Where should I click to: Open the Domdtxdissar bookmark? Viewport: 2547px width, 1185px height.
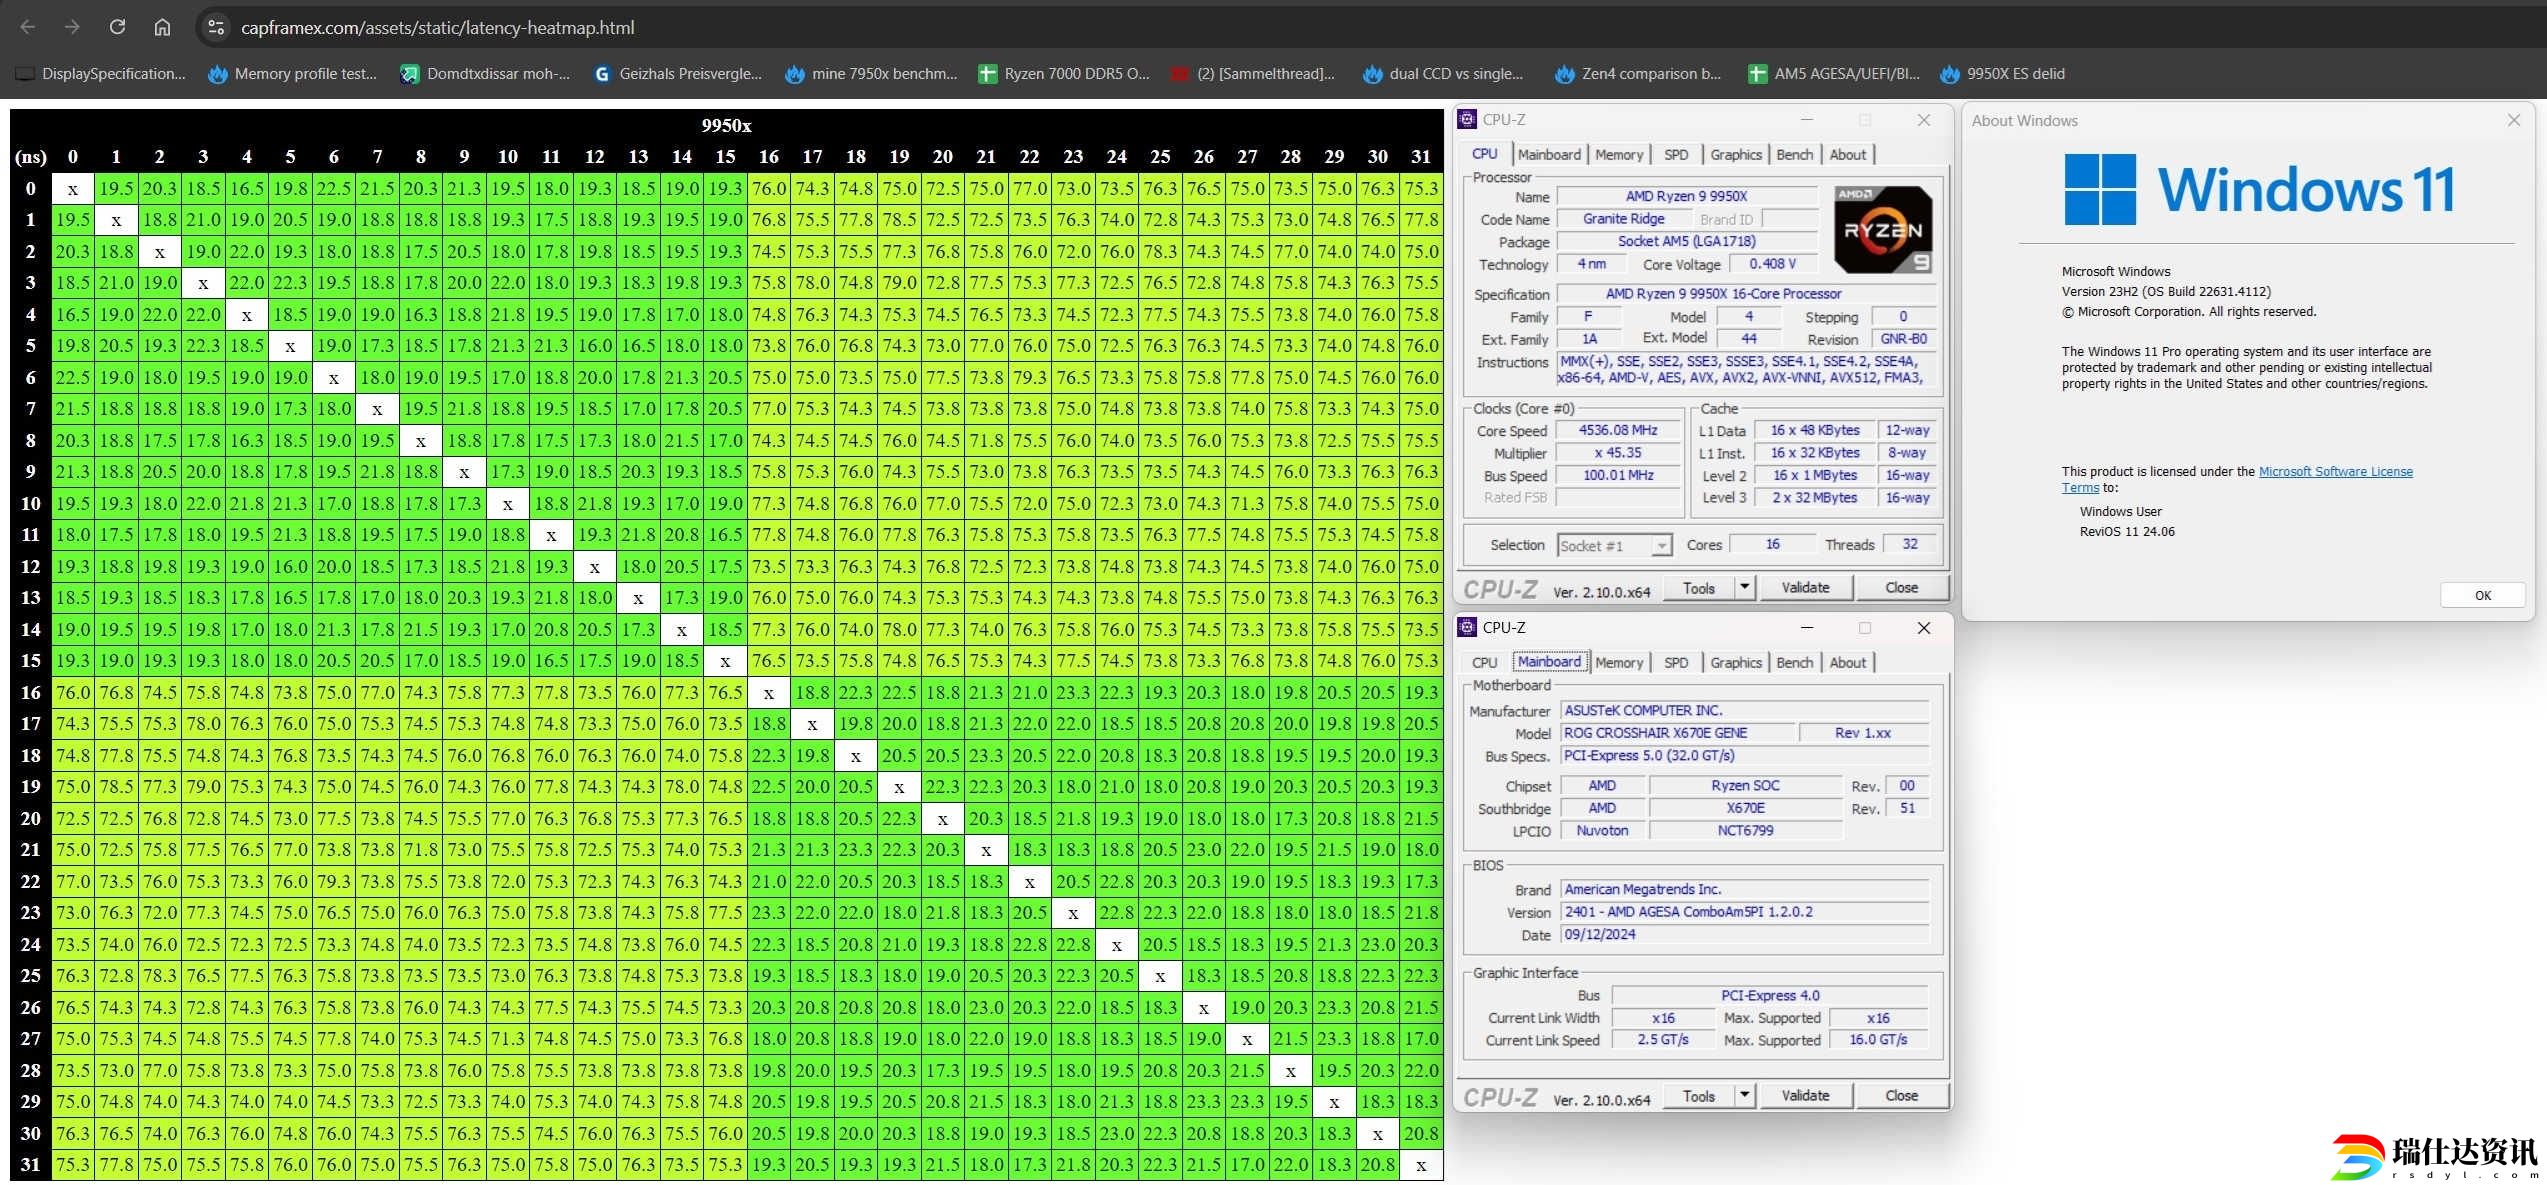coord(485,73)
